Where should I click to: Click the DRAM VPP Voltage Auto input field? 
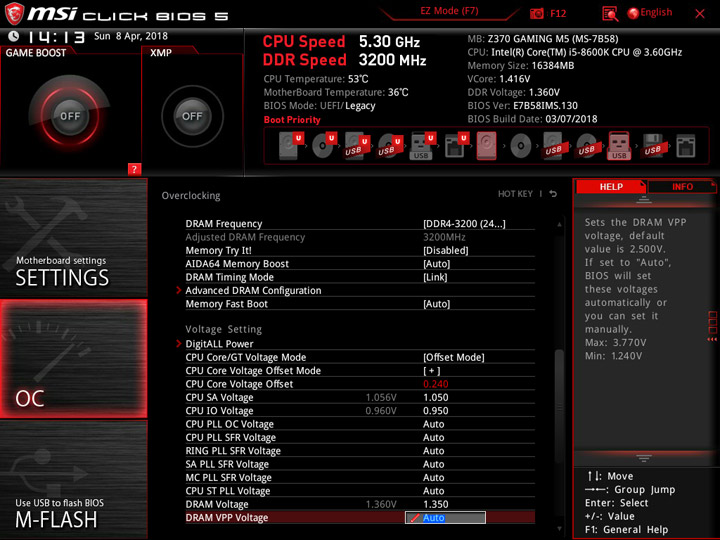(445, 518)
